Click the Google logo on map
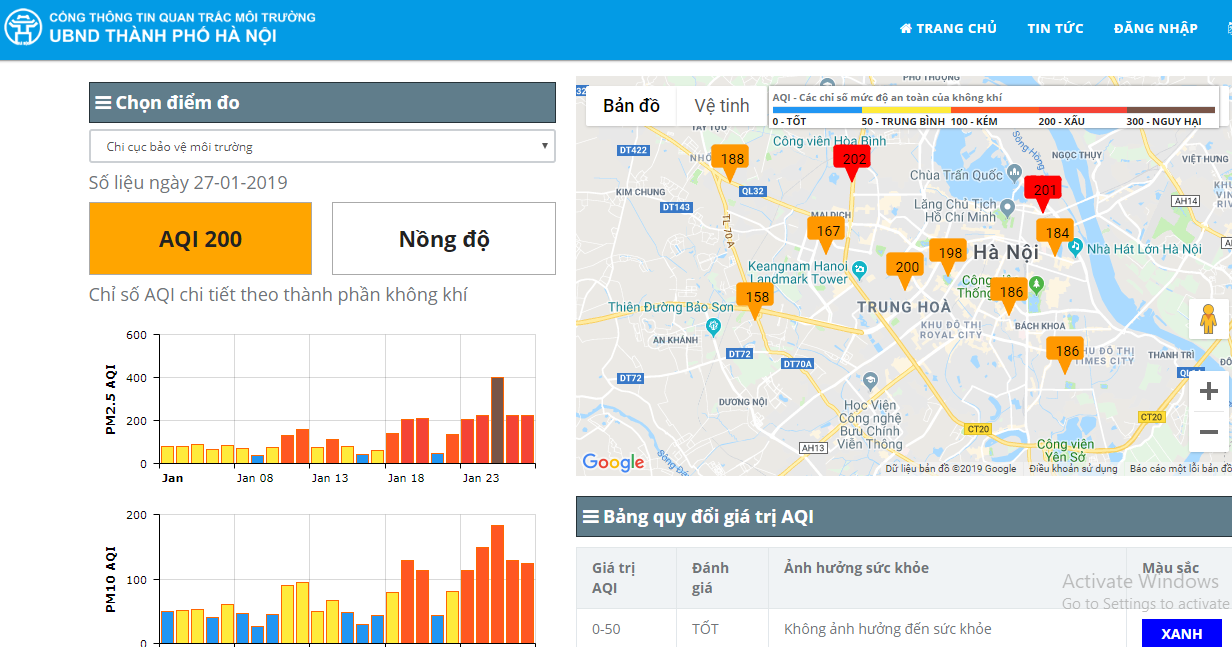 [x=613, y=462]
